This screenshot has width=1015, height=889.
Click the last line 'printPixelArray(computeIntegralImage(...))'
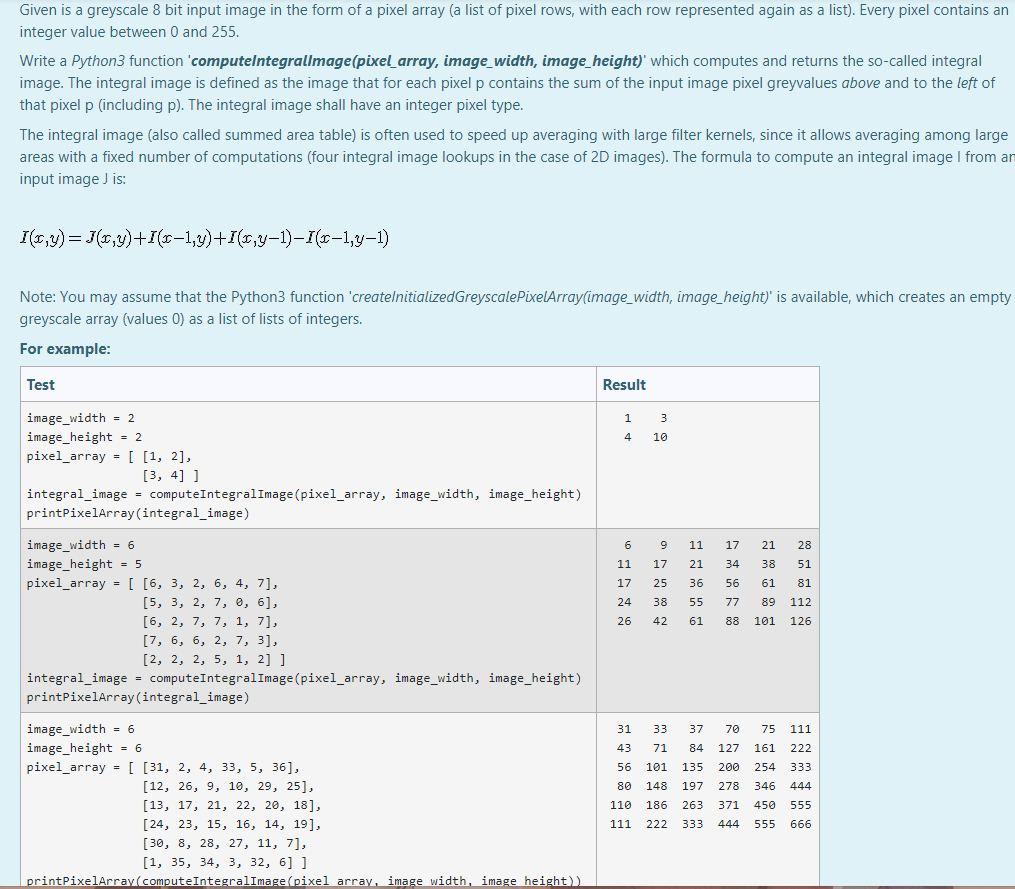[x=304, y=881]
